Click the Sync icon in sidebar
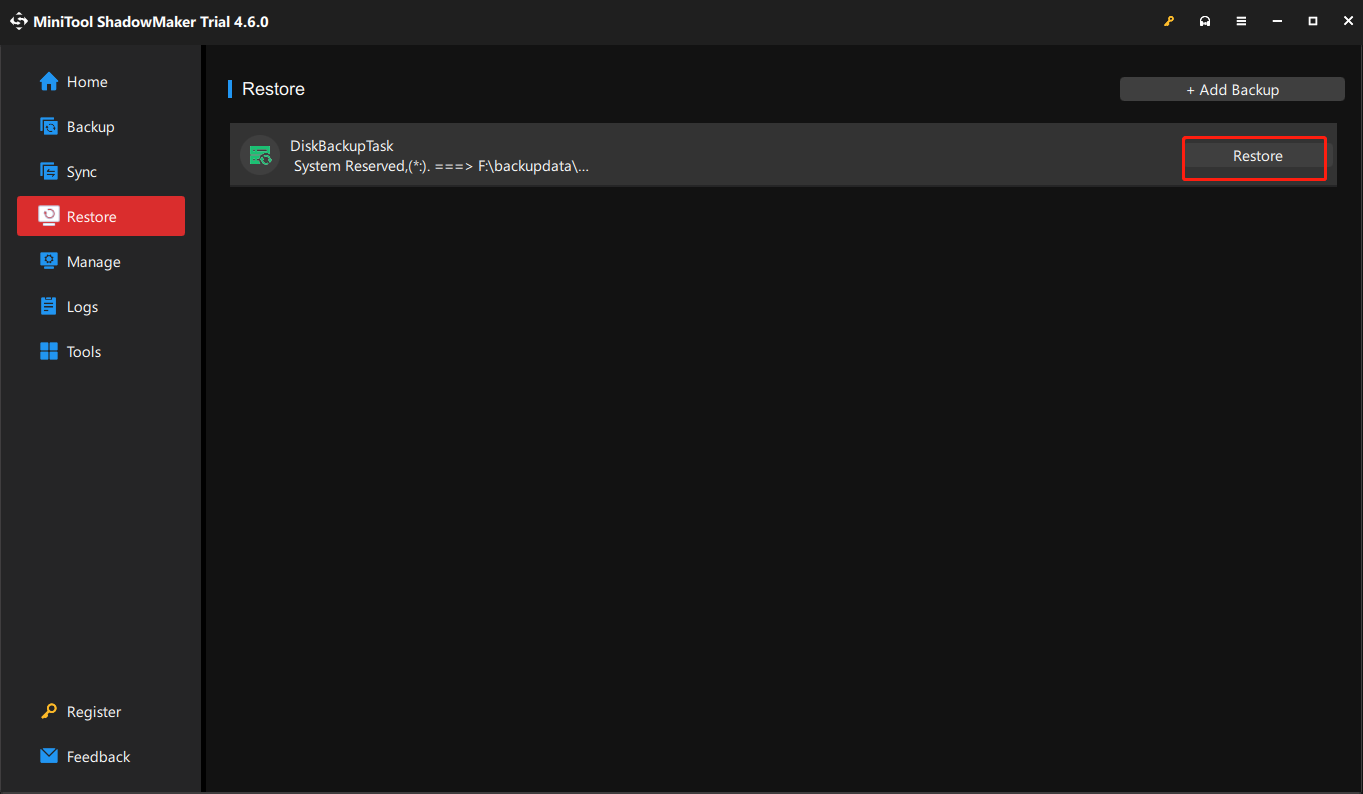Screen dimensions: 1363x794 click(49, 171)
